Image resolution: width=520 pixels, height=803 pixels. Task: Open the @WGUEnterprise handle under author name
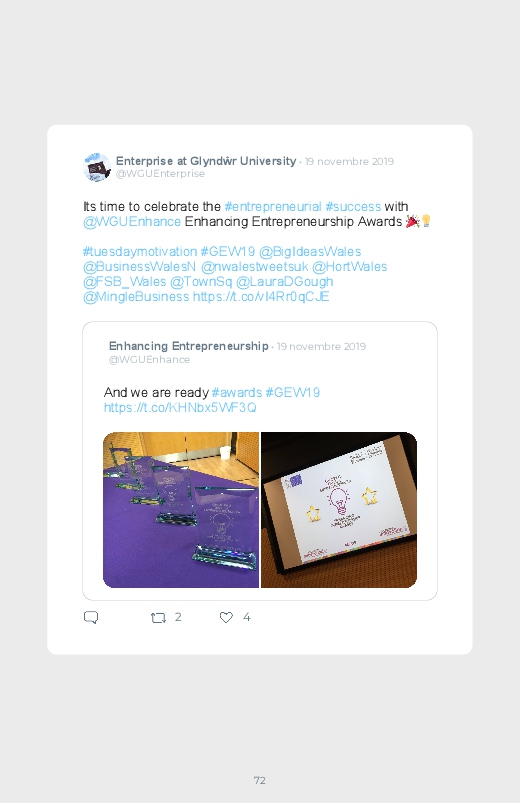coord(160,174)
